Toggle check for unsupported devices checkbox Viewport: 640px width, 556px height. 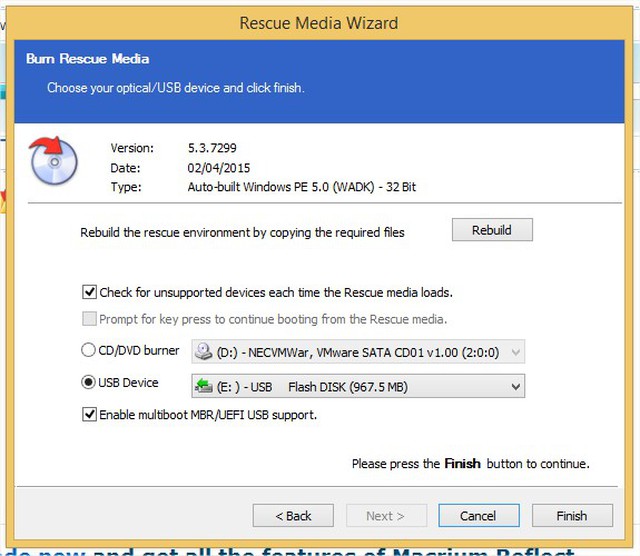[89, 292]
